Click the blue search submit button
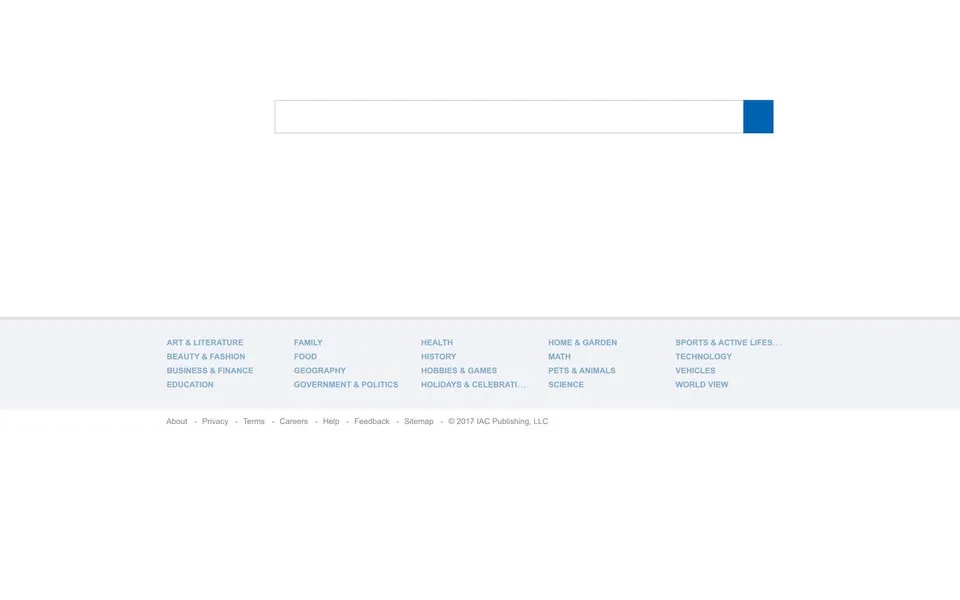960x600 pixels. pos(758,116)
